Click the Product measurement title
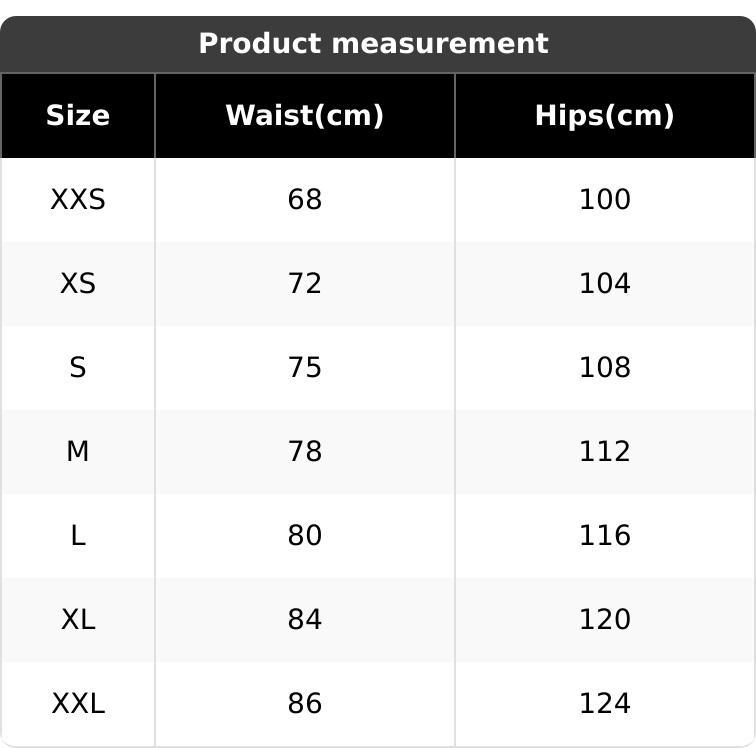This screenshot has width=756, height=748. 373,44
